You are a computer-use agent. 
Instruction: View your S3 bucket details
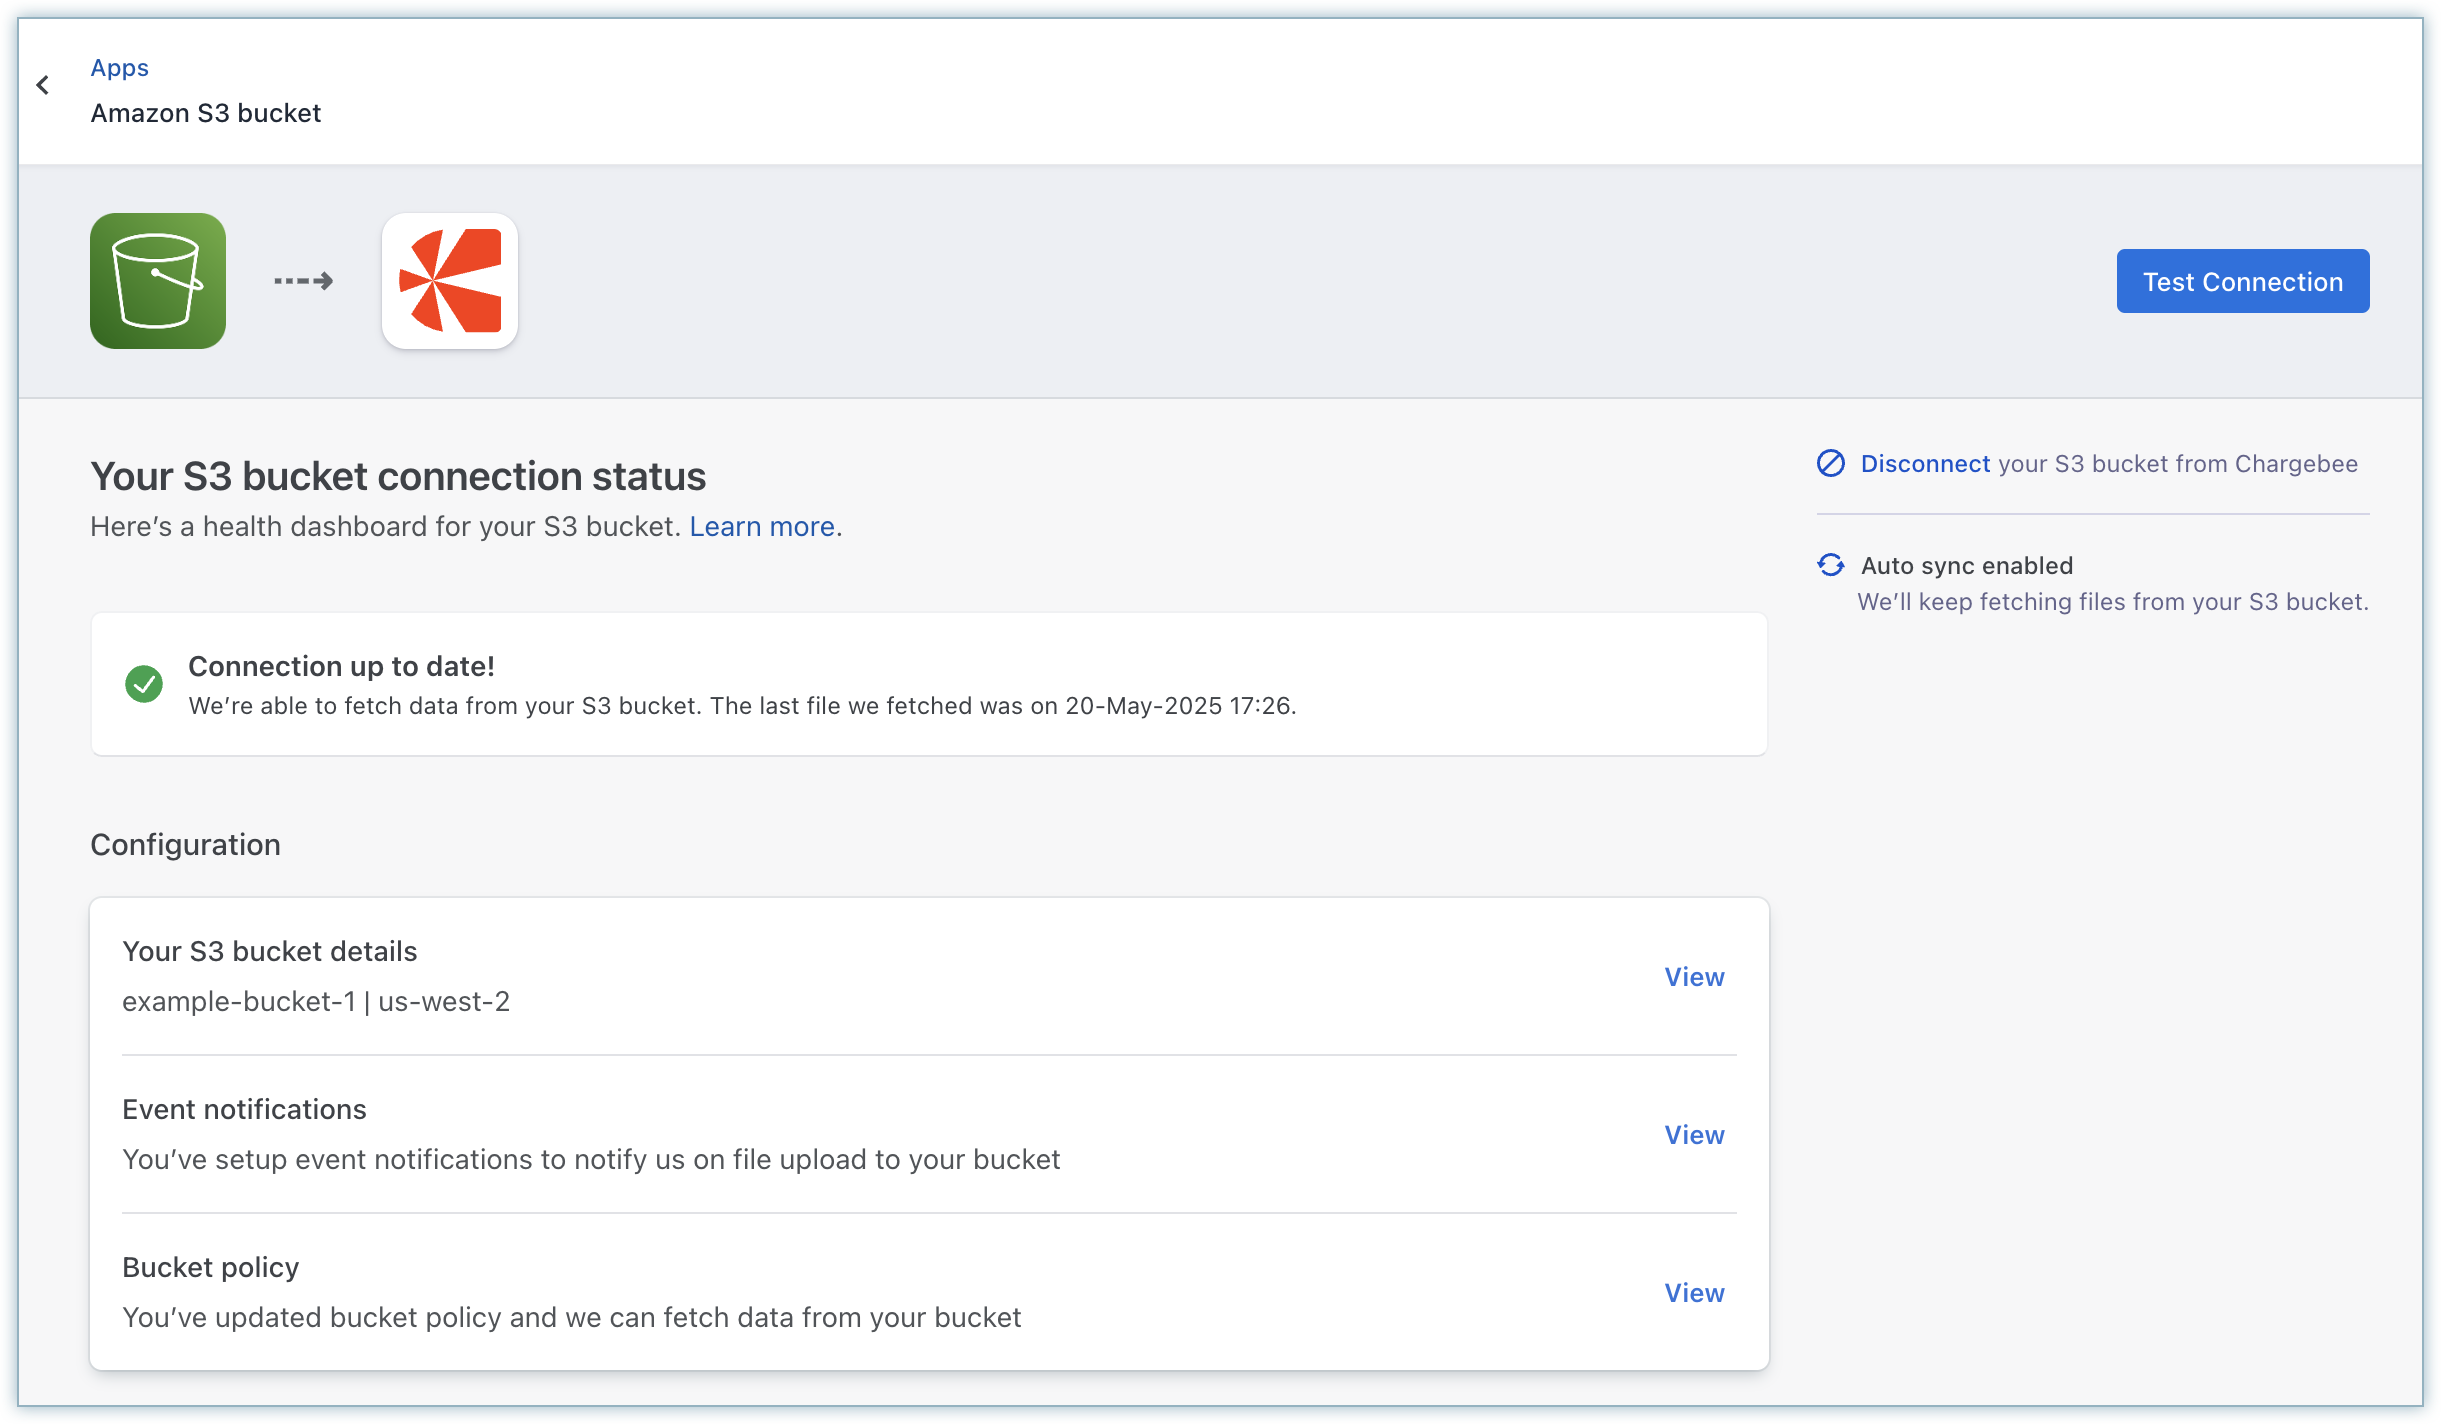pyautogui.click(x=1694, y=977)
